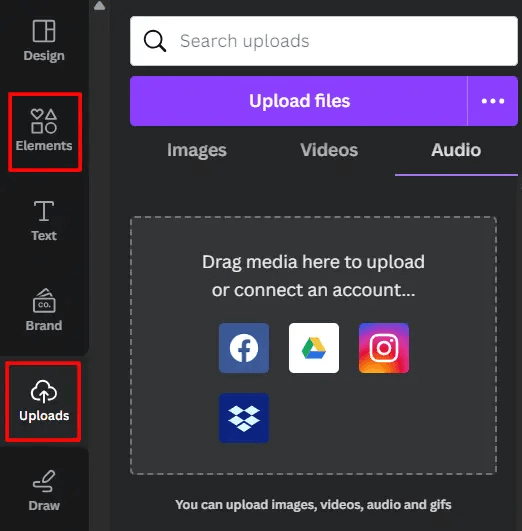Connect Instagram account icon
This screenshot has width=522, height=531.
point(384,348)
